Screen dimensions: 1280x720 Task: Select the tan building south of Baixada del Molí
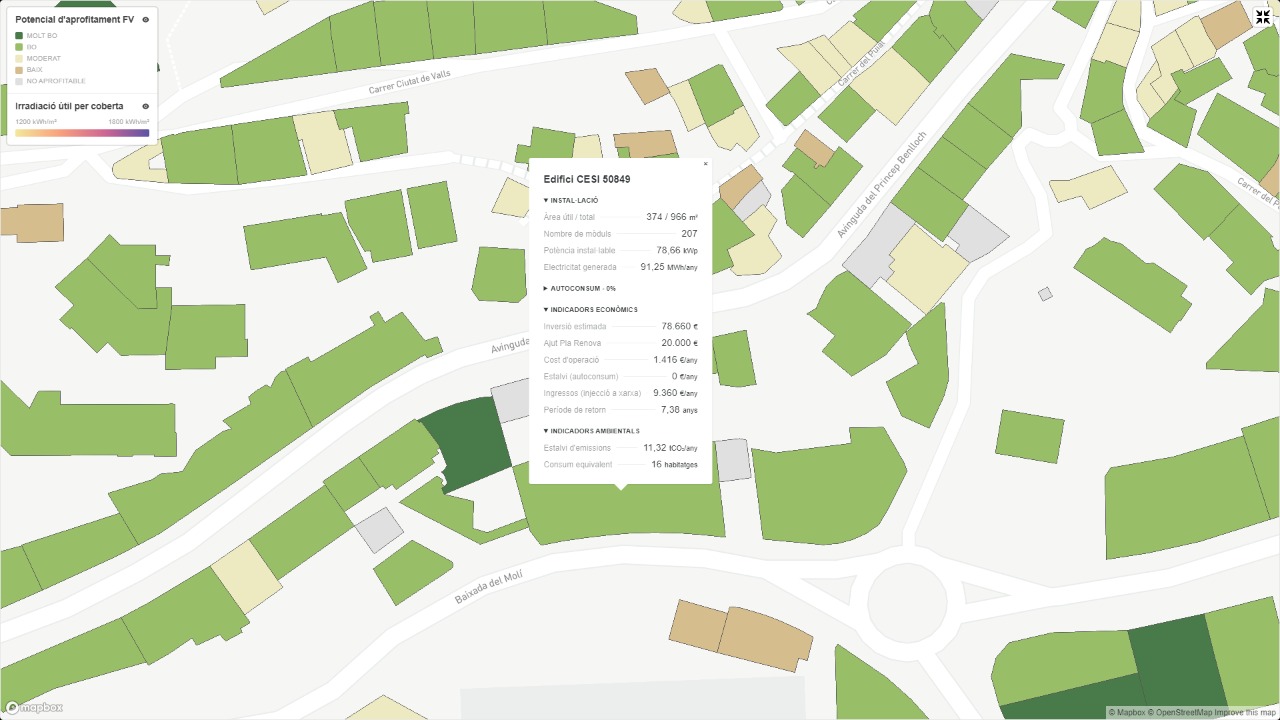740,635
